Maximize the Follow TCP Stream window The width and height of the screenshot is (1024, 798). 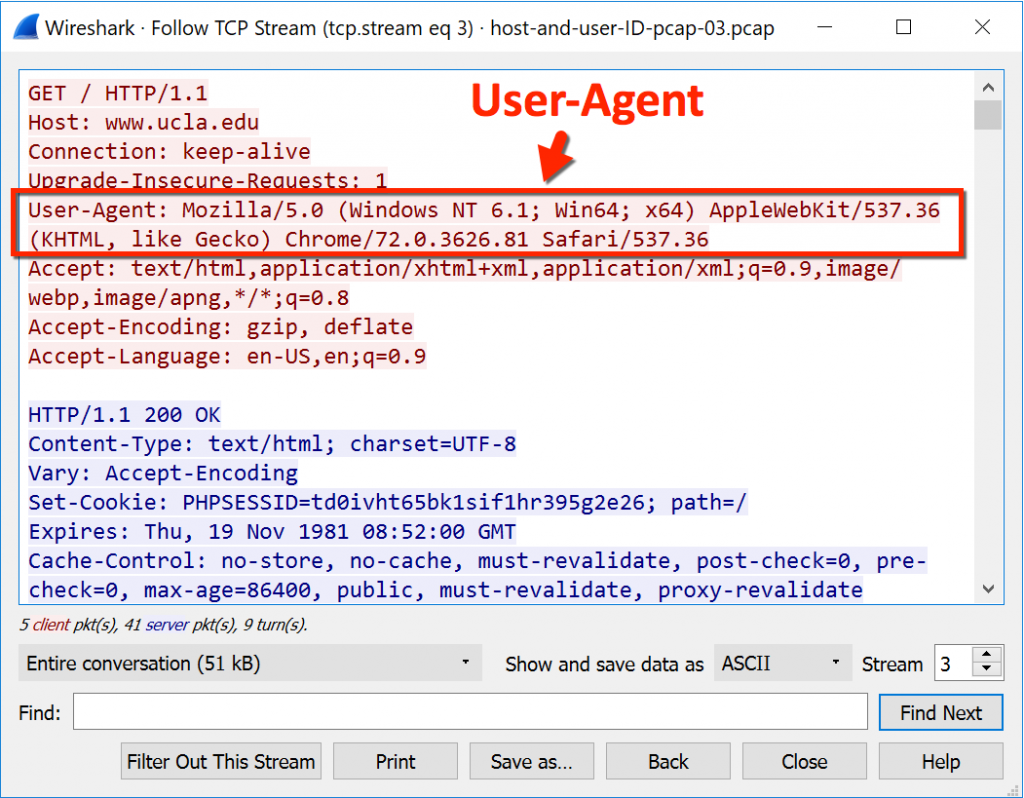tap(904, 28)
